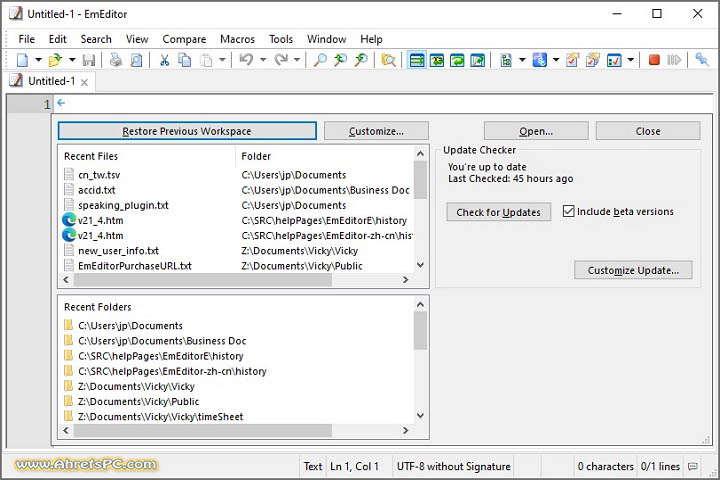The height and width of the screenshot is (480, 720).
Task: Click the CSV/TSV mode icon
Action: tap(506, 60)
